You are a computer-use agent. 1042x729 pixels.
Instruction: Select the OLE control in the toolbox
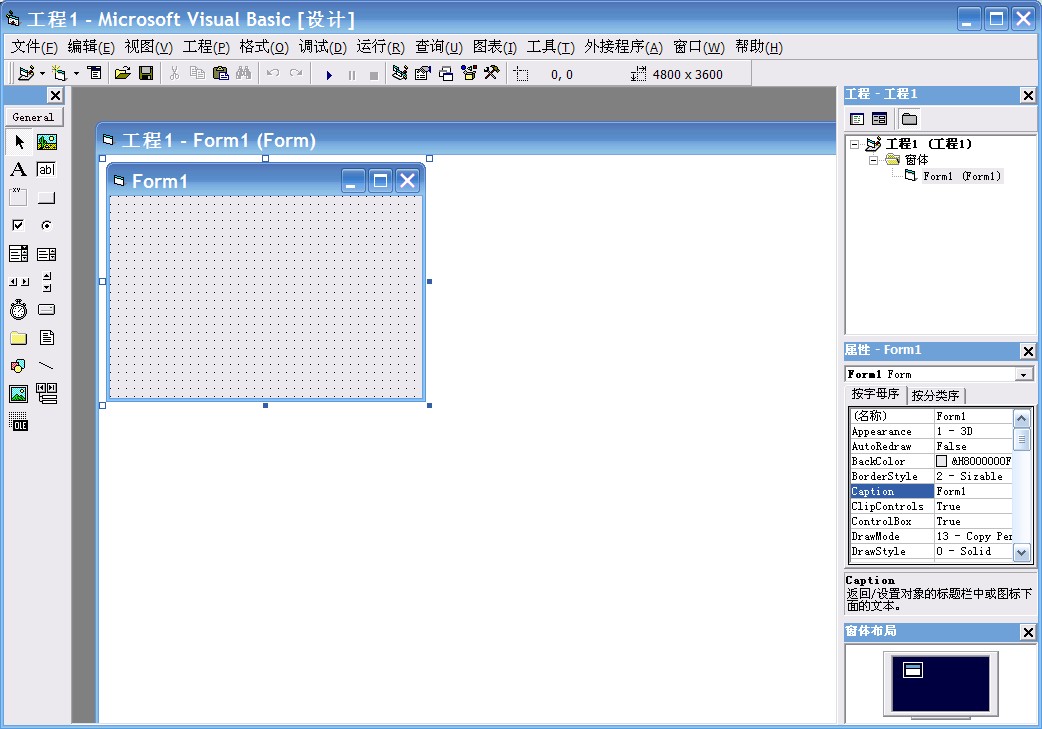[19, 421]
